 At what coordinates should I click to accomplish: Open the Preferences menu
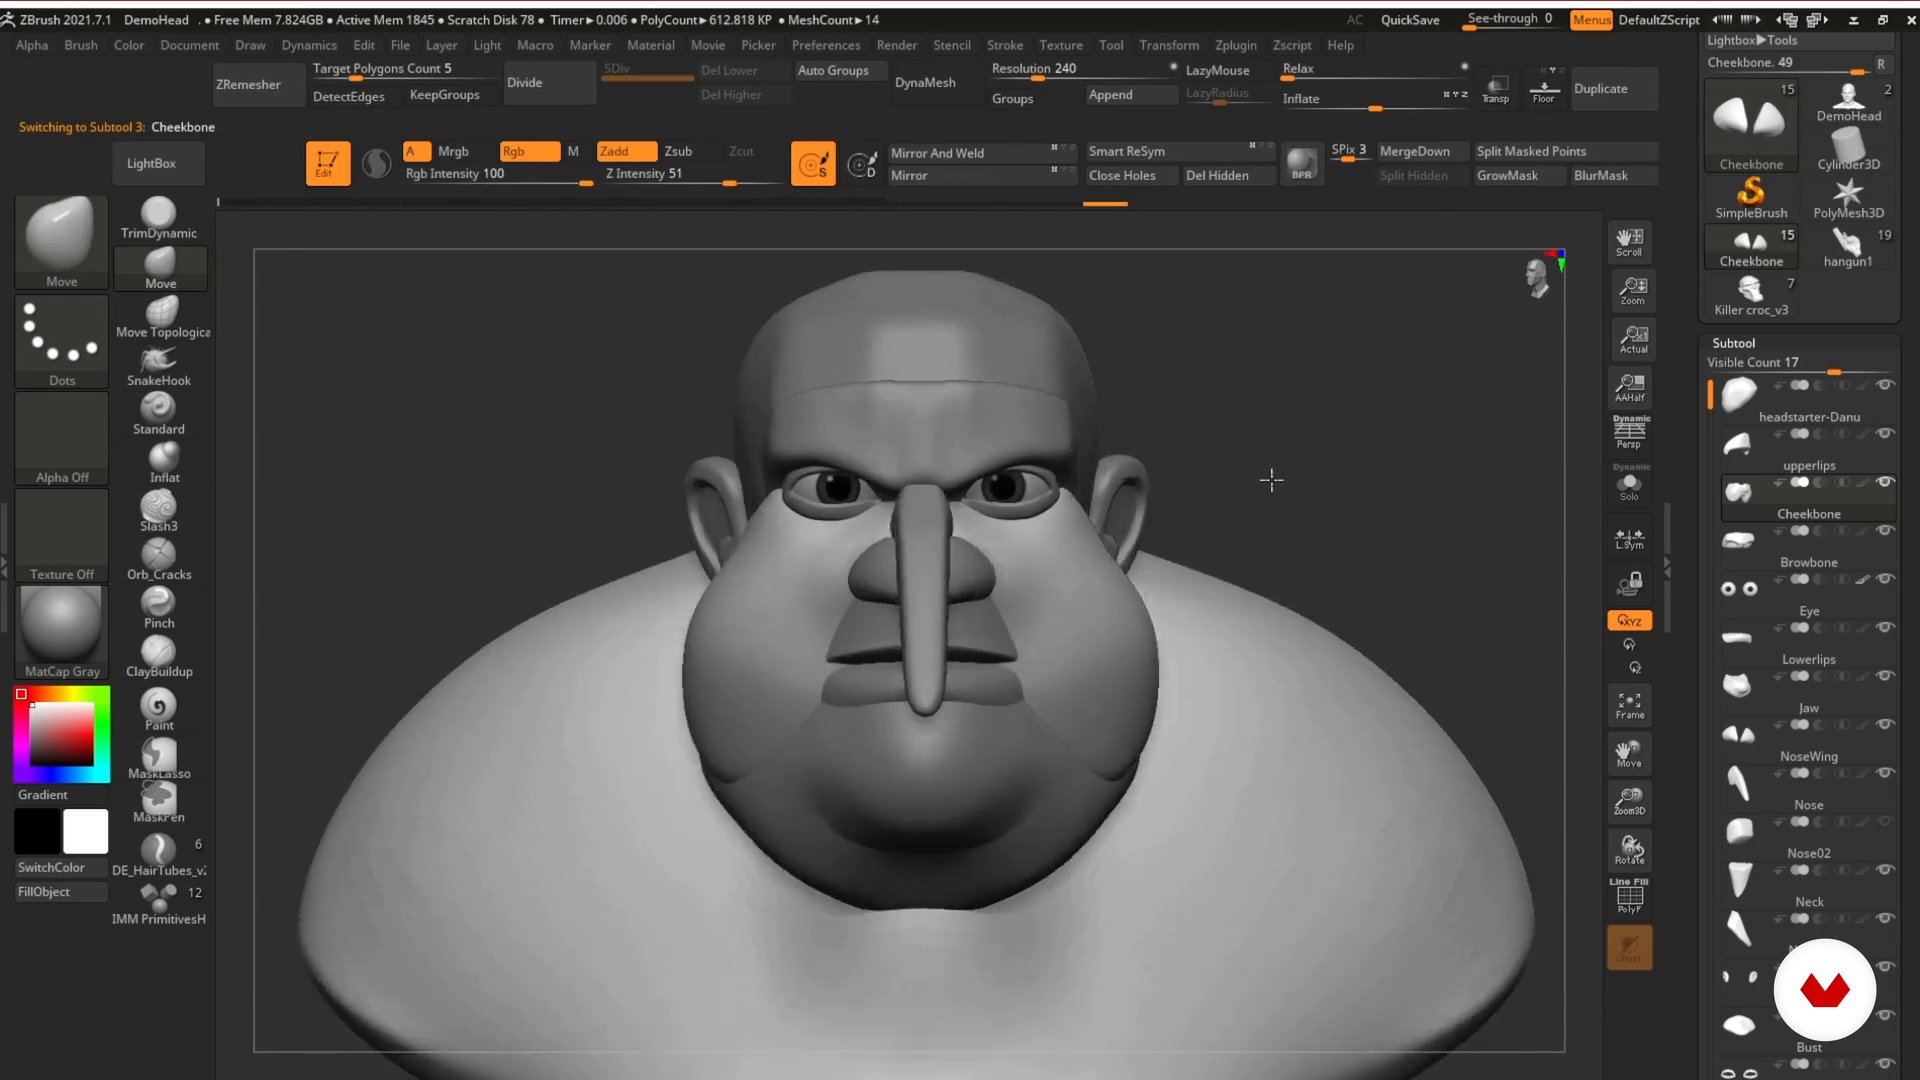(x=826, y=45)
